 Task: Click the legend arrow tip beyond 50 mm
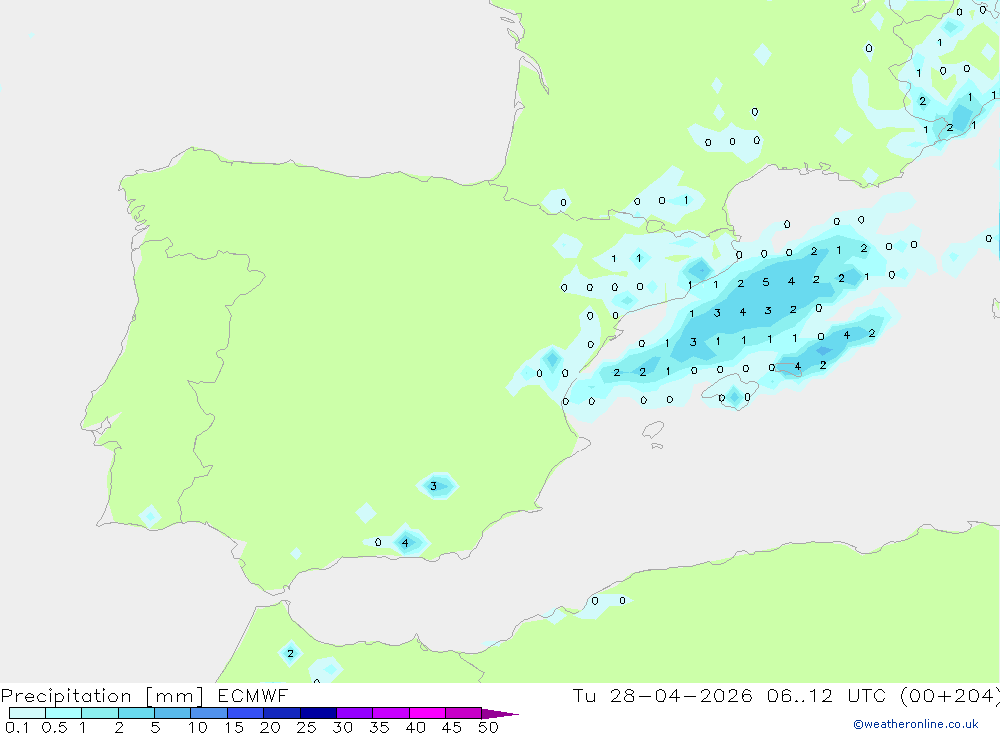[500, 713]
